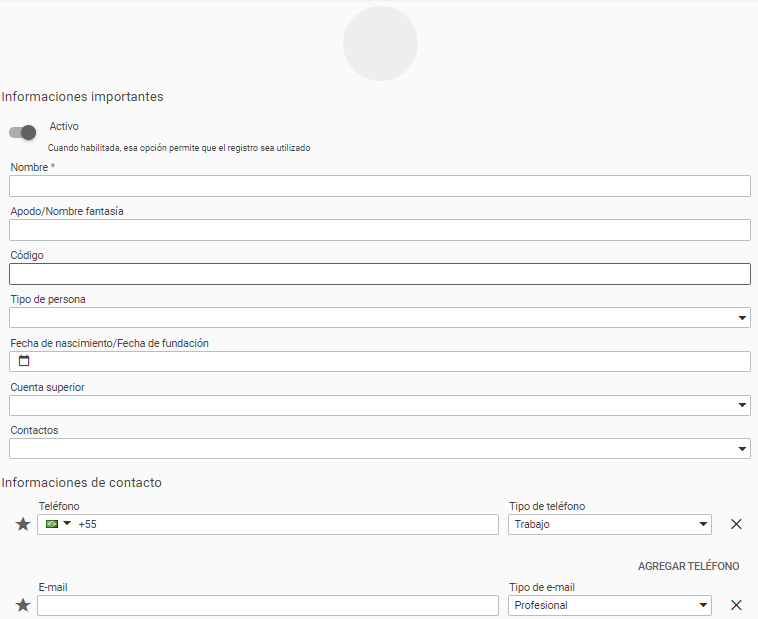Focus the Código input field
The image size is (758, 619).
[x=379, y=274]
